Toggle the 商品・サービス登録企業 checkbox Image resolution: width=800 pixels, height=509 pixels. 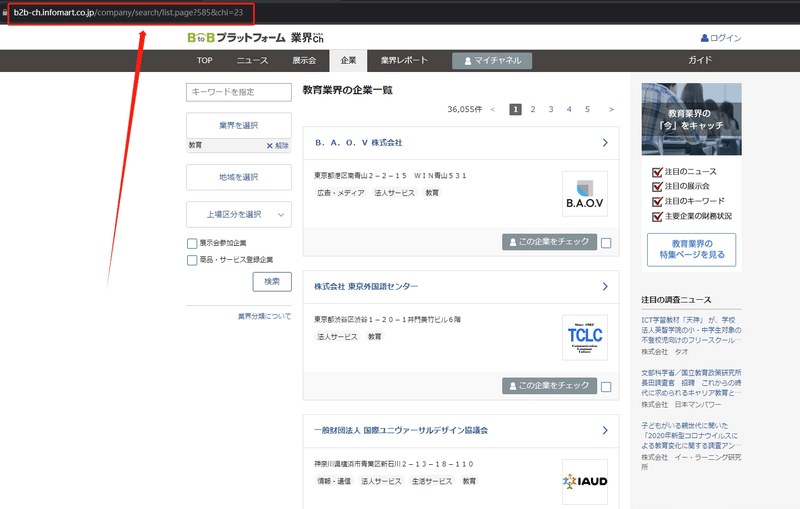tap(192, 260)
